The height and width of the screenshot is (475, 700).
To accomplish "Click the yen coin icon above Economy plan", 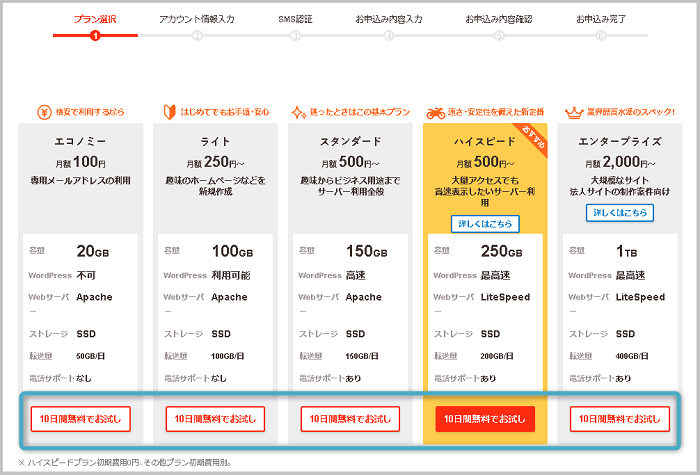I will pos(44,112).
